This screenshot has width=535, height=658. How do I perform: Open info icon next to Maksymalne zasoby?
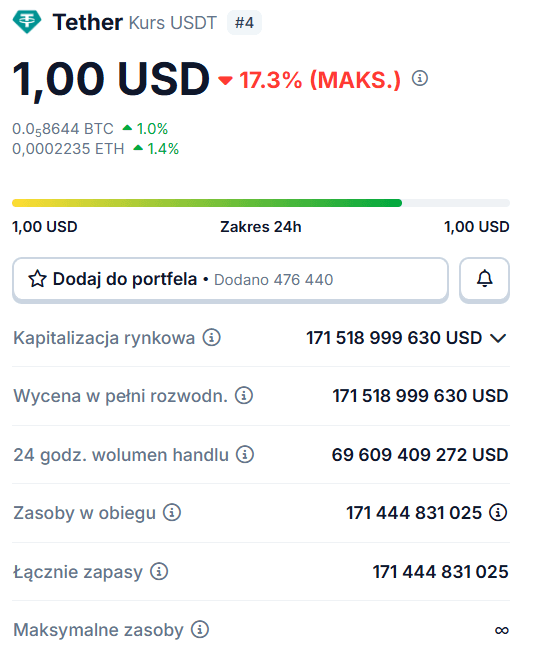pos(200,629)
